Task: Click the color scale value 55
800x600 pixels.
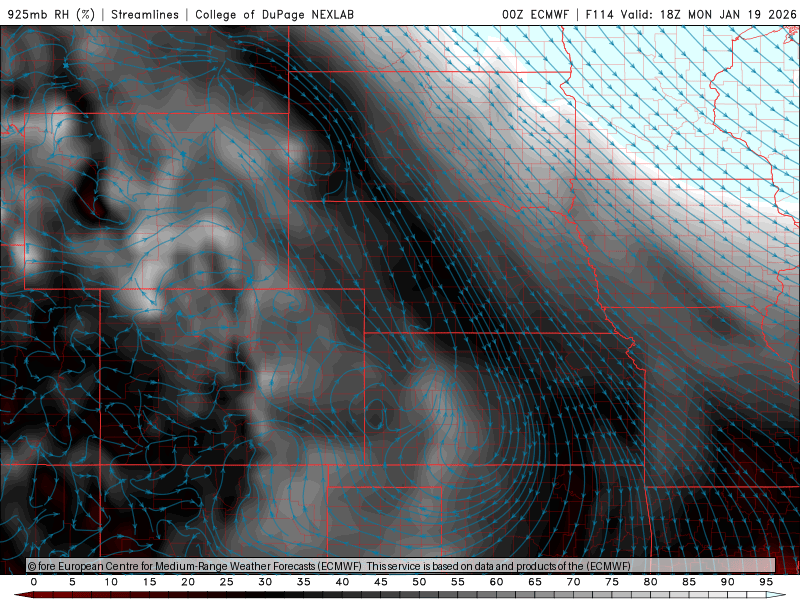Action: pos(458,582)
